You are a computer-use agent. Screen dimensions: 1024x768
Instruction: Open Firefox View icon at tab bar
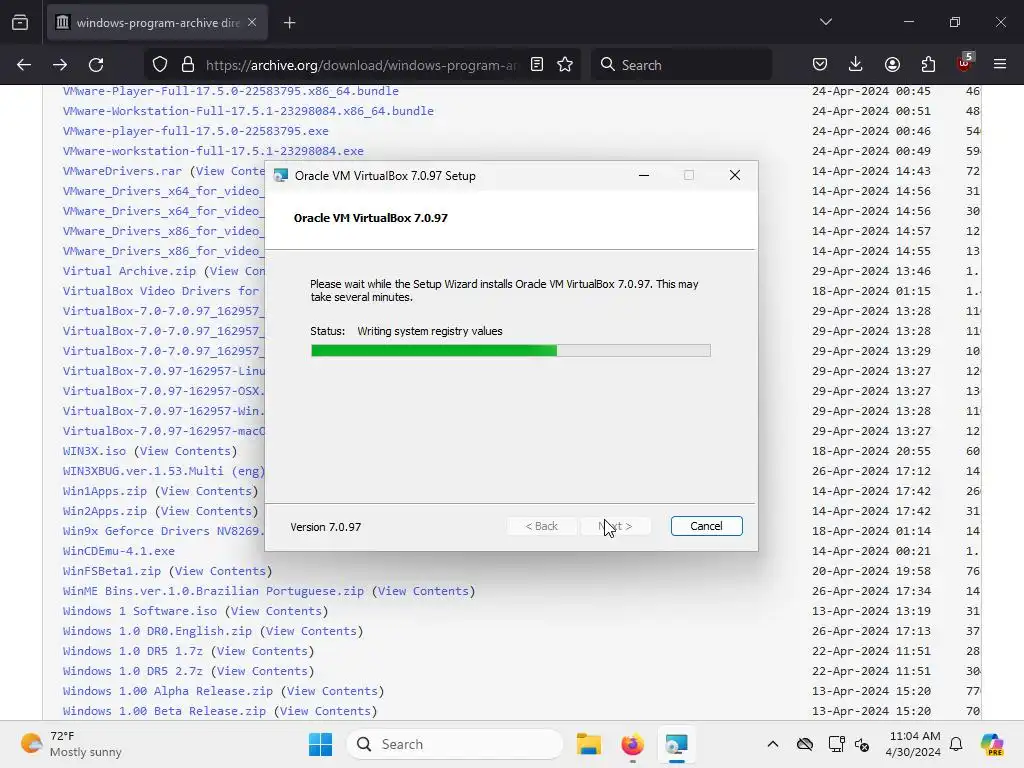click(20, 23)
